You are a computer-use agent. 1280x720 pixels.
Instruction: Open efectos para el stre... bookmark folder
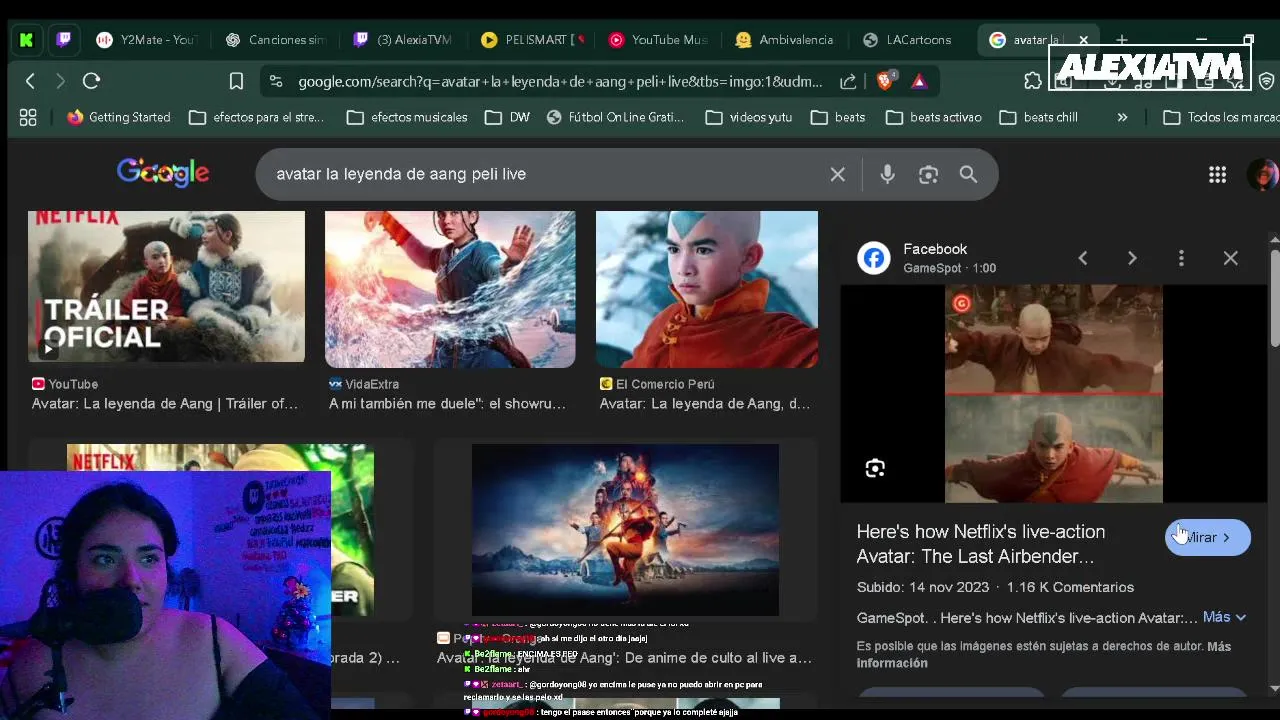point(256,117)
